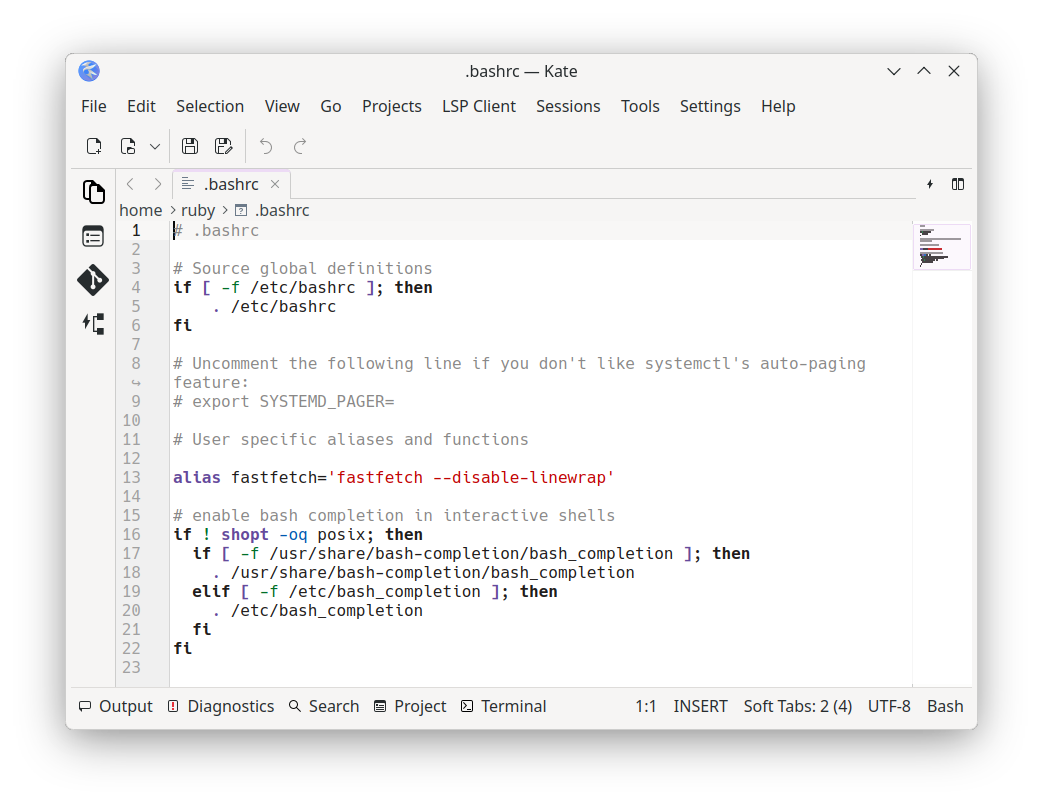Open the Bash syntax mode selector
1043x807 pixels.
point(944,706)
